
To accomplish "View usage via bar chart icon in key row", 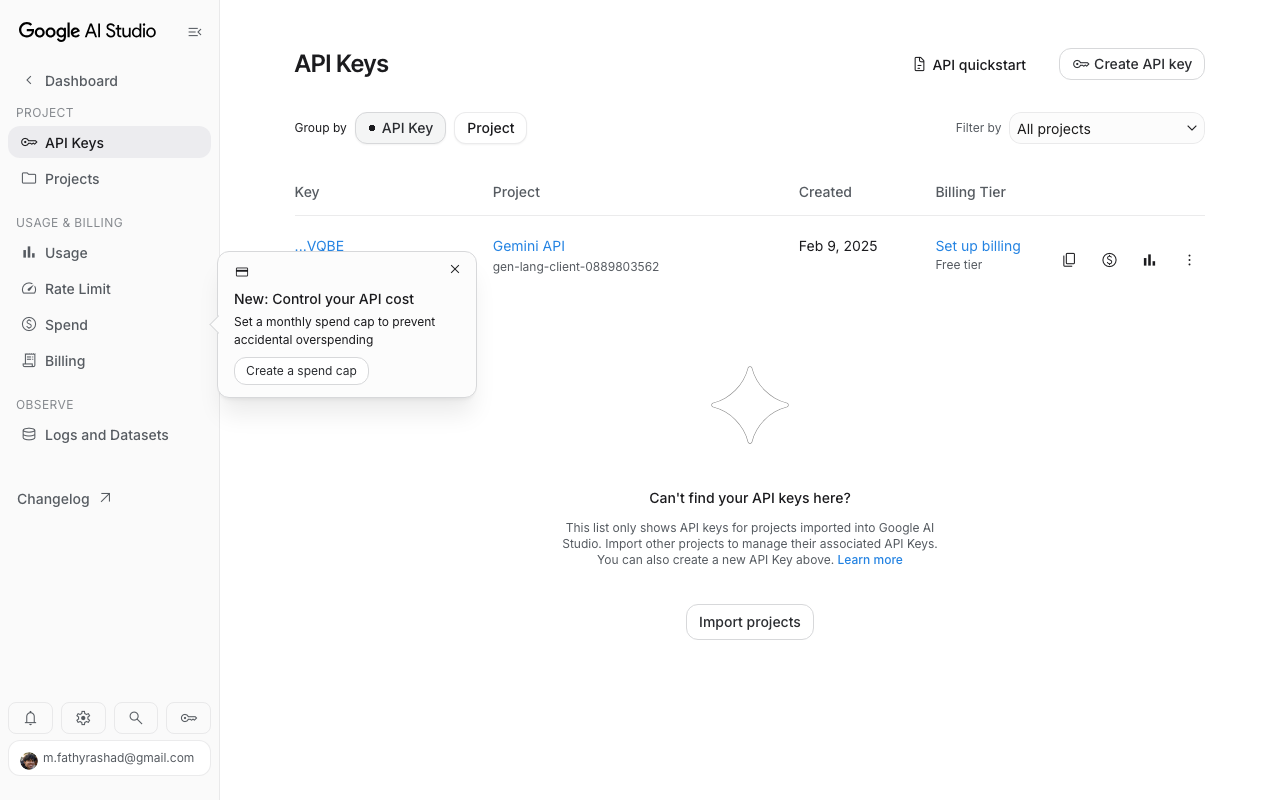I will pyautogui.click(x=1149, y=260).
